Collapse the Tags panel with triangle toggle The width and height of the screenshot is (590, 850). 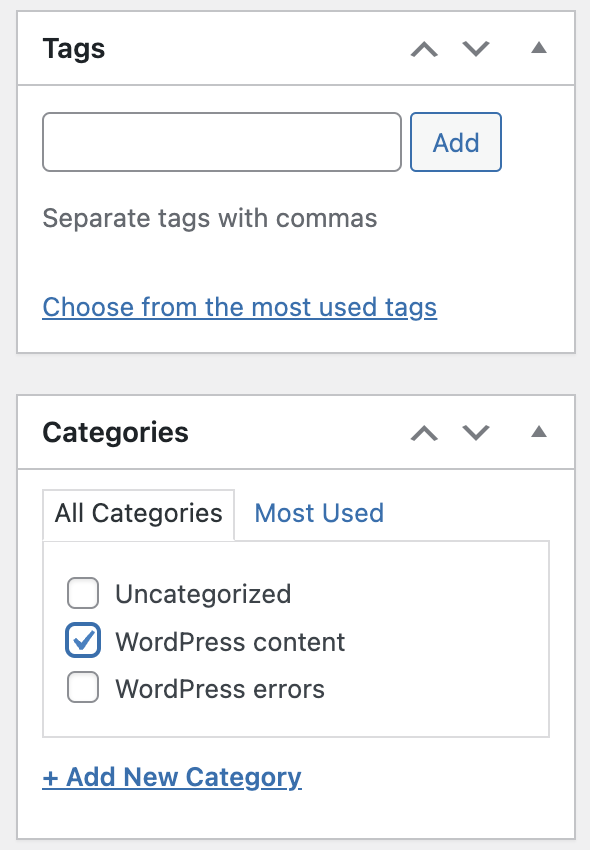tap(538, 48)
